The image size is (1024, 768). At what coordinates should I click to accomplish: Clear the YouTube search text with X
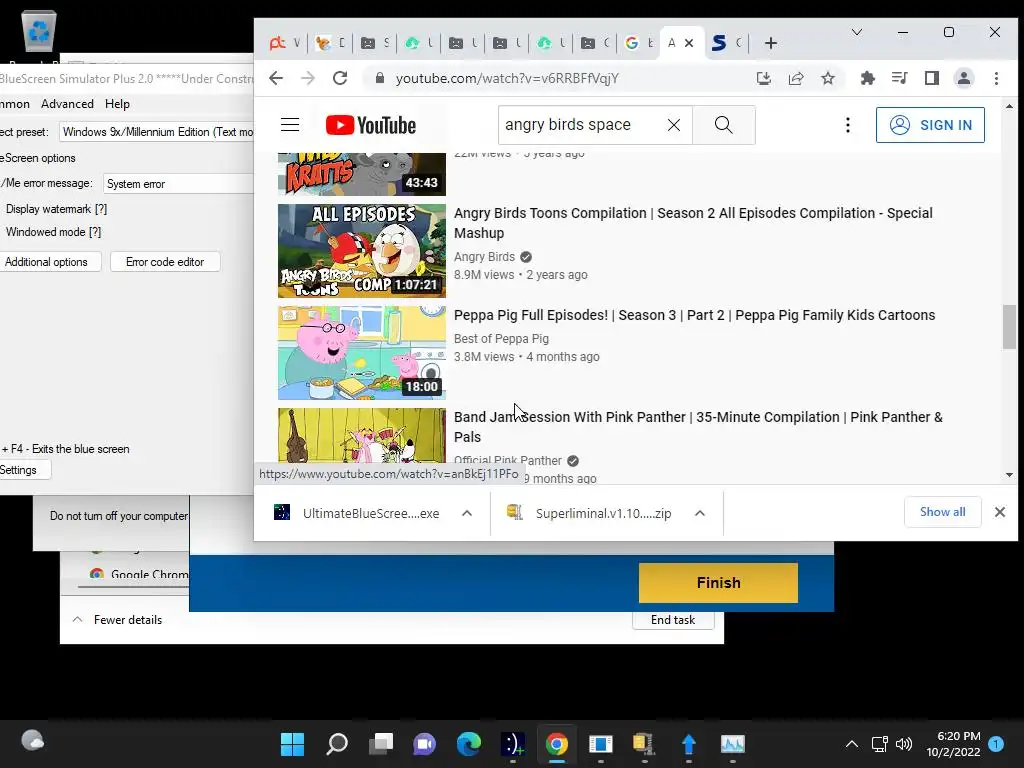(674, 125)
